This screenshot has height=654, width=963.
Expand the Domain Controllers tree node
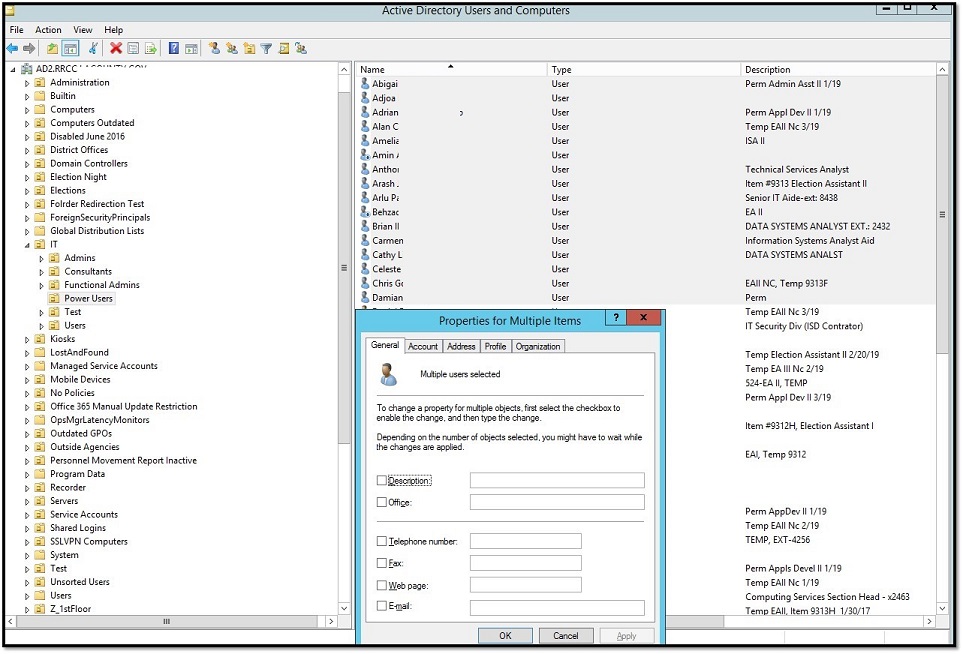coord(27,164)
